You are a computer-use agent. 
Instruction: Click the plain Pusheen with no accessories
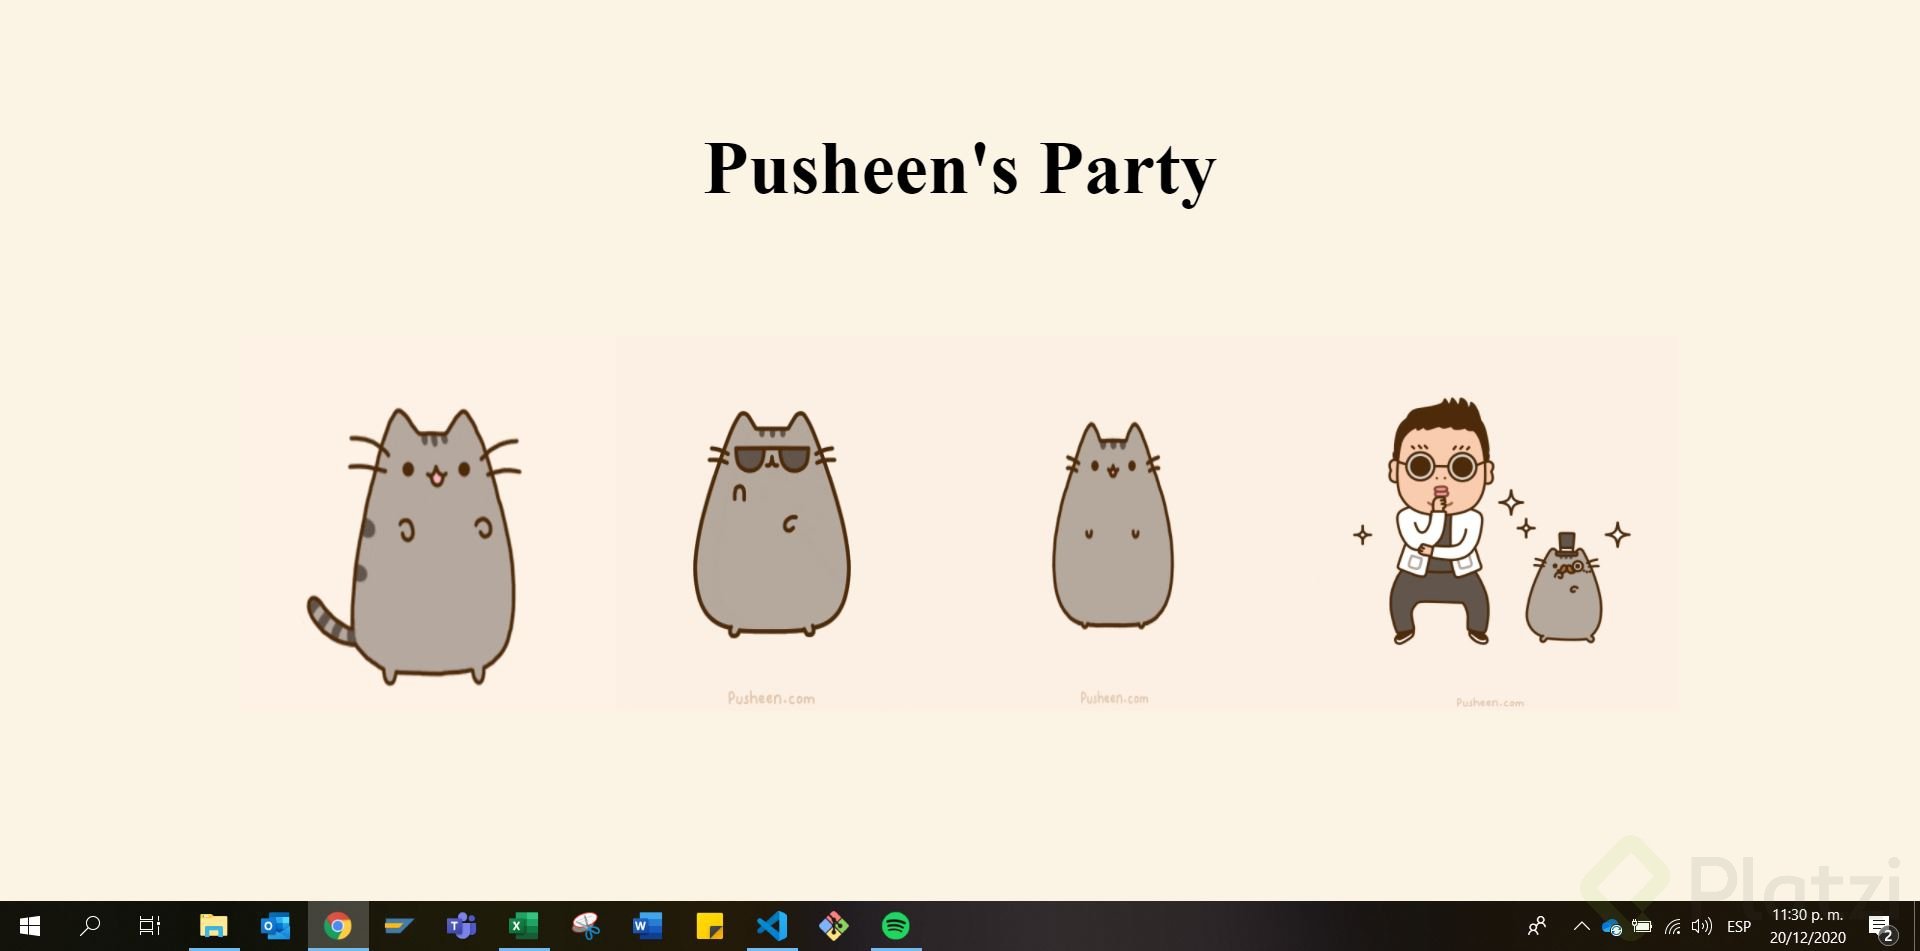(1113, 523)
